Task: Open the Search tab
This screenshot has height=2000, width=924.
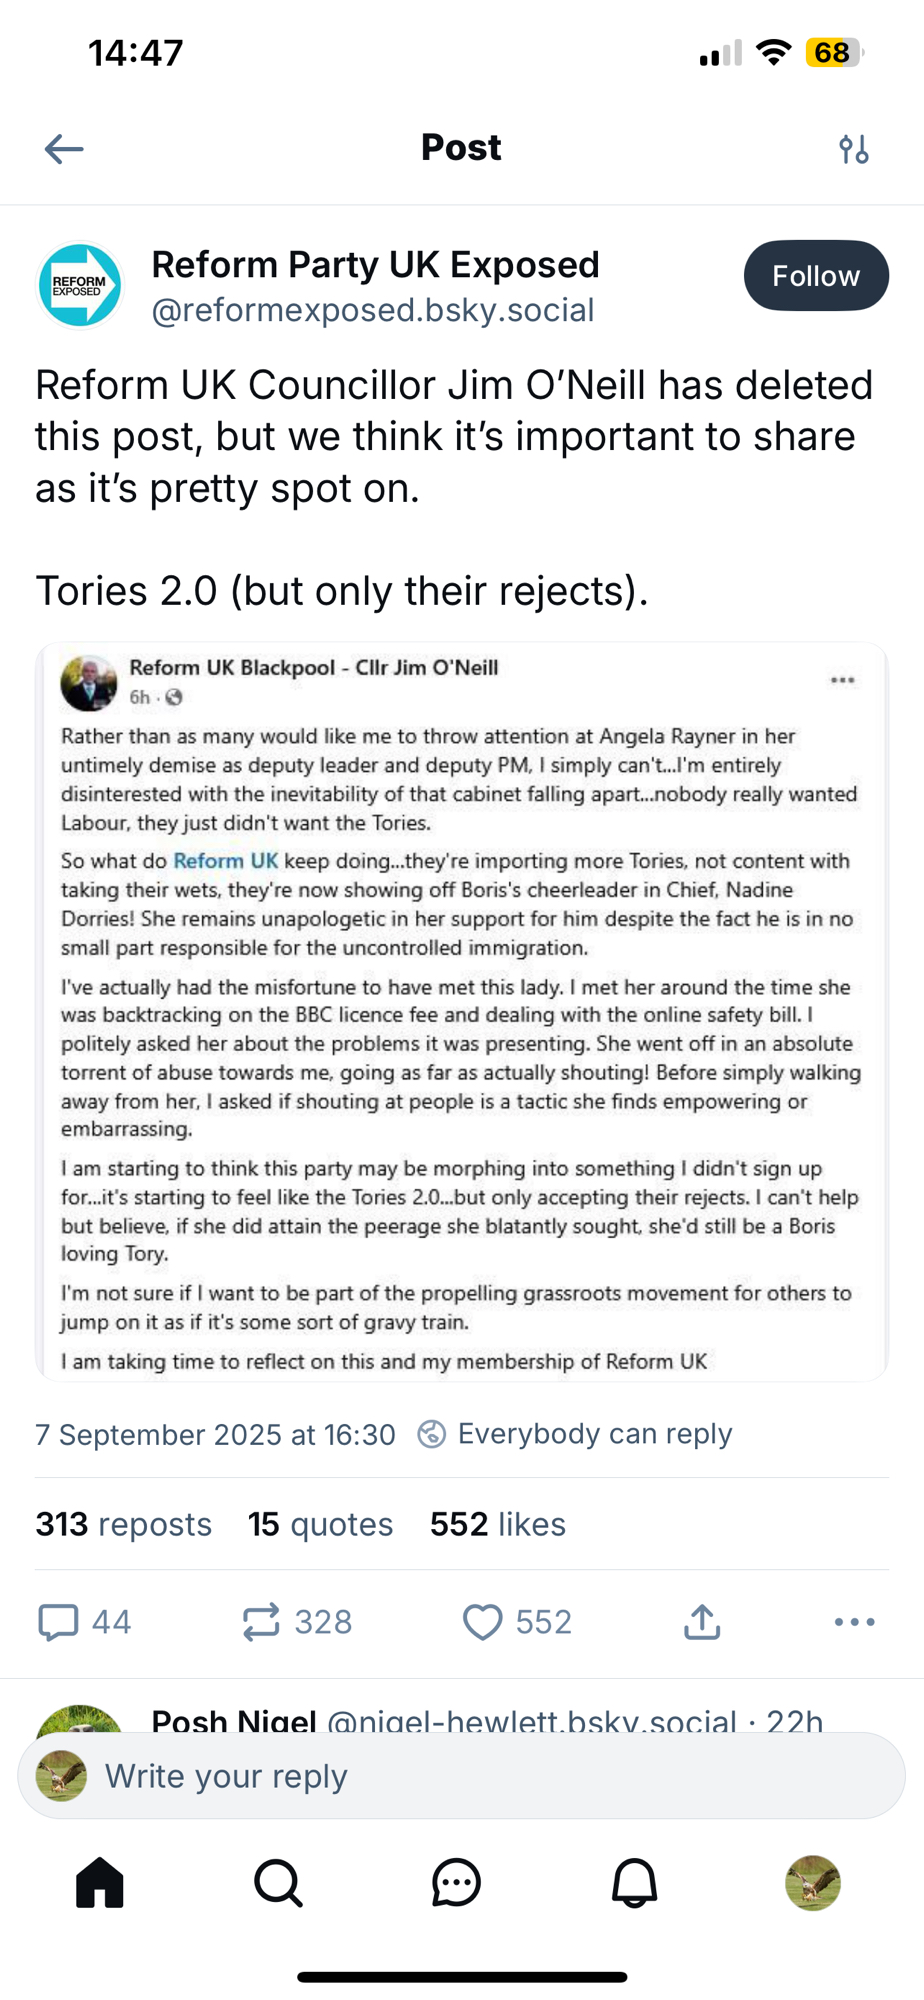Action: coord(278,1884)
